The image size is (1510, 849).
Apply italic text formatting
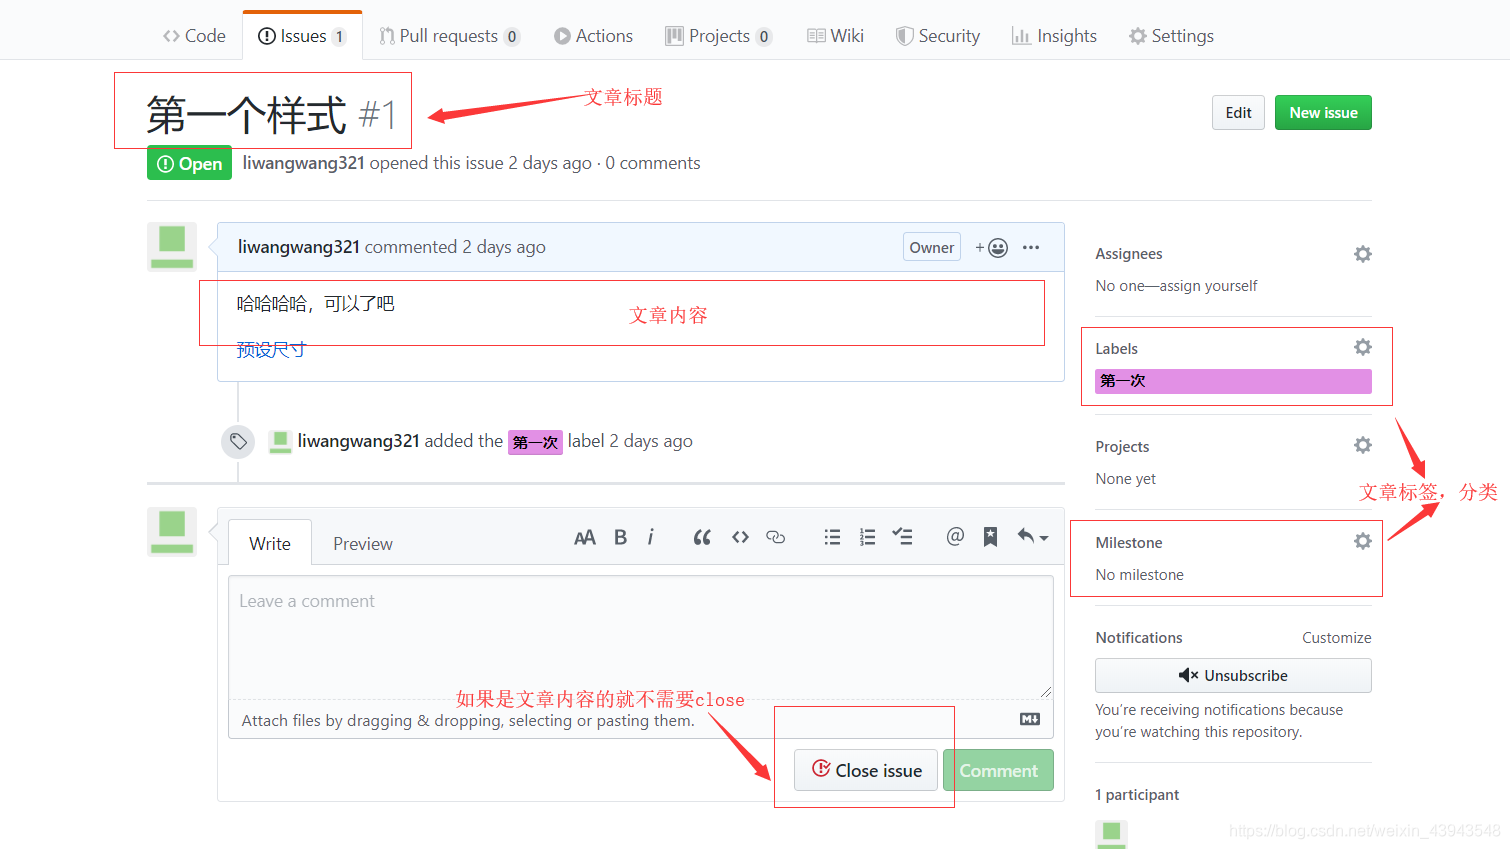coord(650,537)
